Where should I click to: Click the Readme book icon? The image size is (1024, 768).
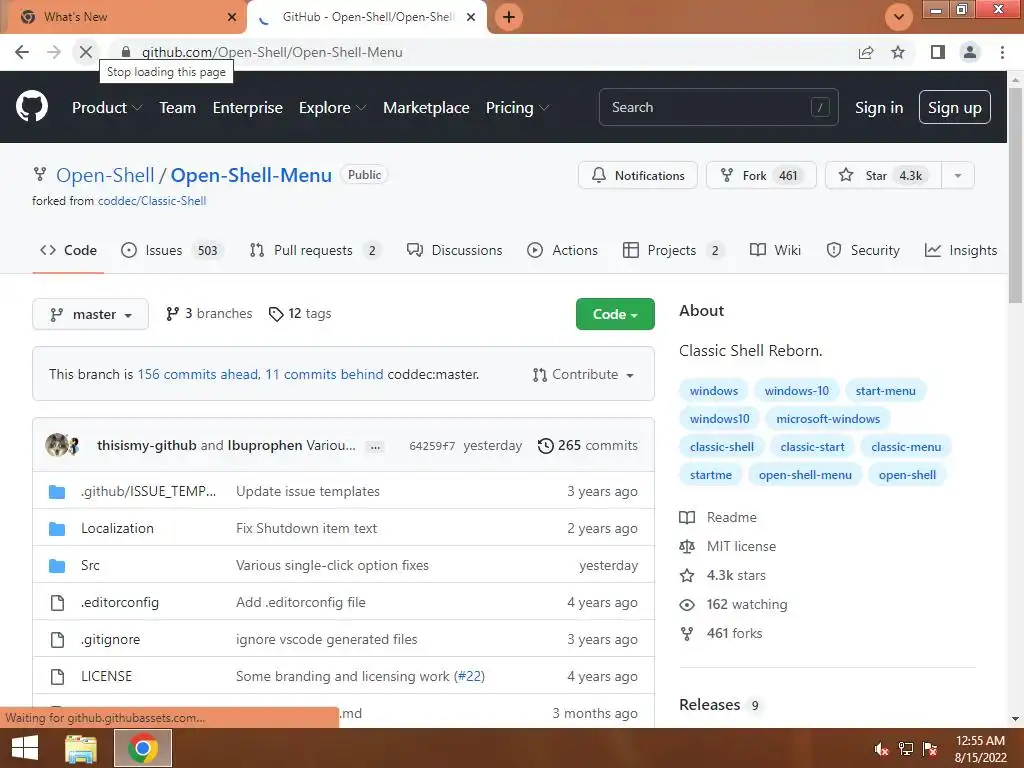point(687,517)
